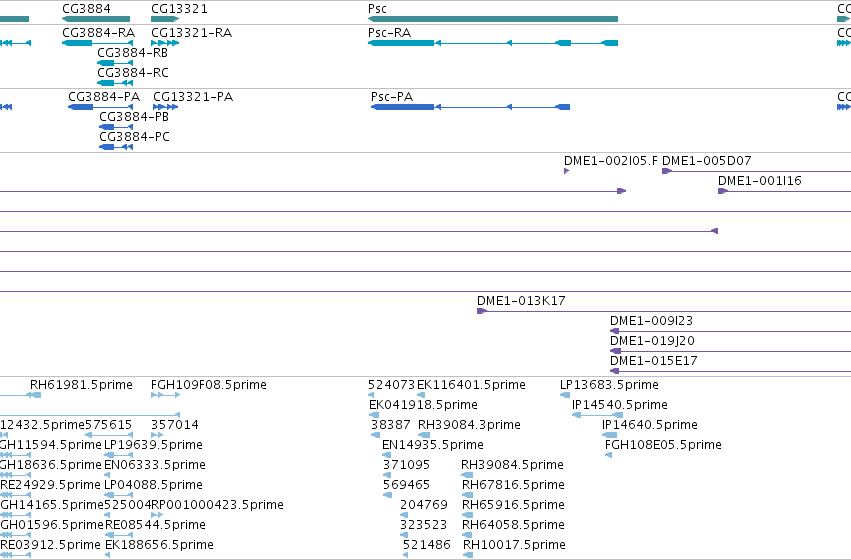Click the RH67816.5prime EST label
The image size is (851, 560).
coord(513,485)
